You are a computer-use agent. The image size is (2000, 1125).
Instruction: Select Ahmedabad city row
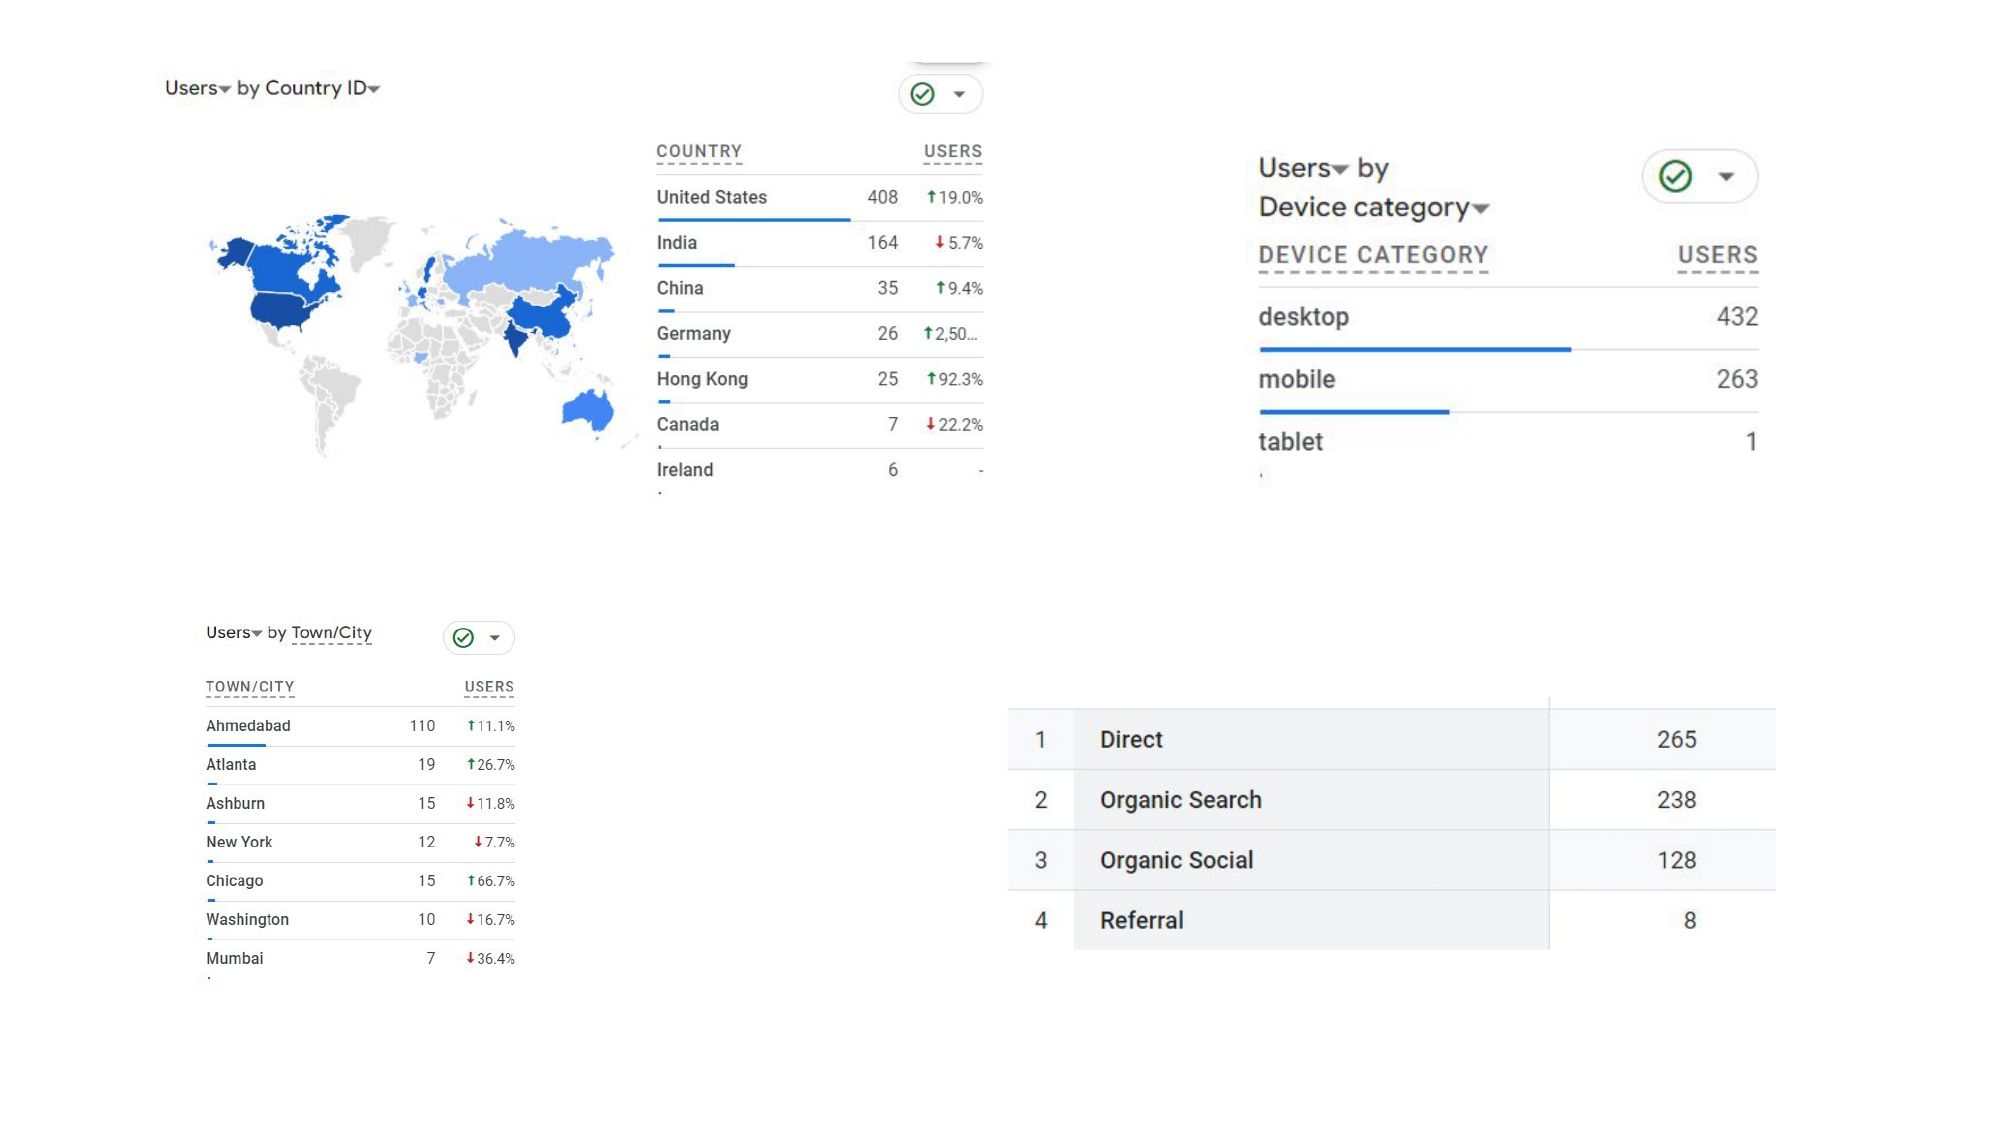tap(360, 727)
